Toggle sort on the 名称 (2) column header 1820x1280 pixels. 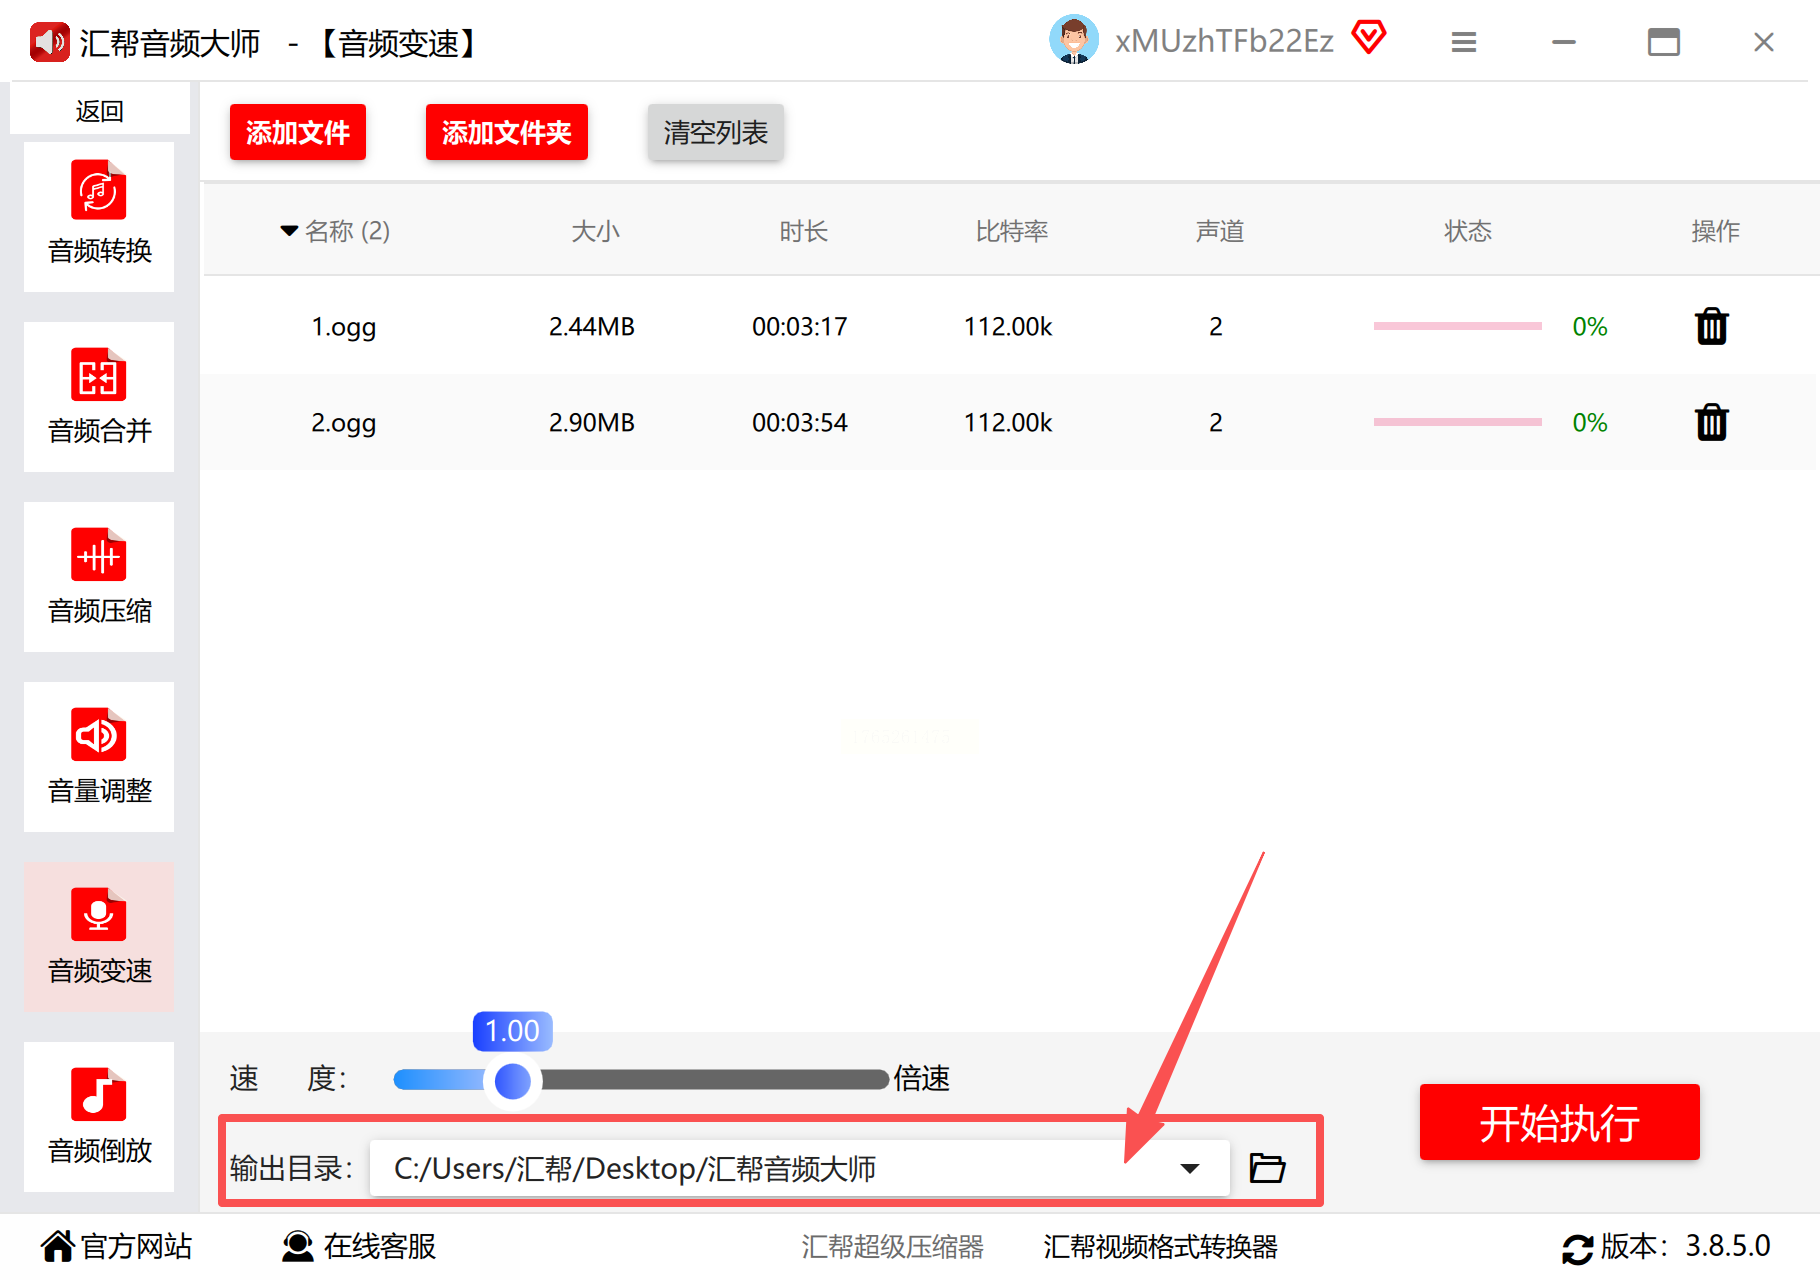click(x=336, y=231)
